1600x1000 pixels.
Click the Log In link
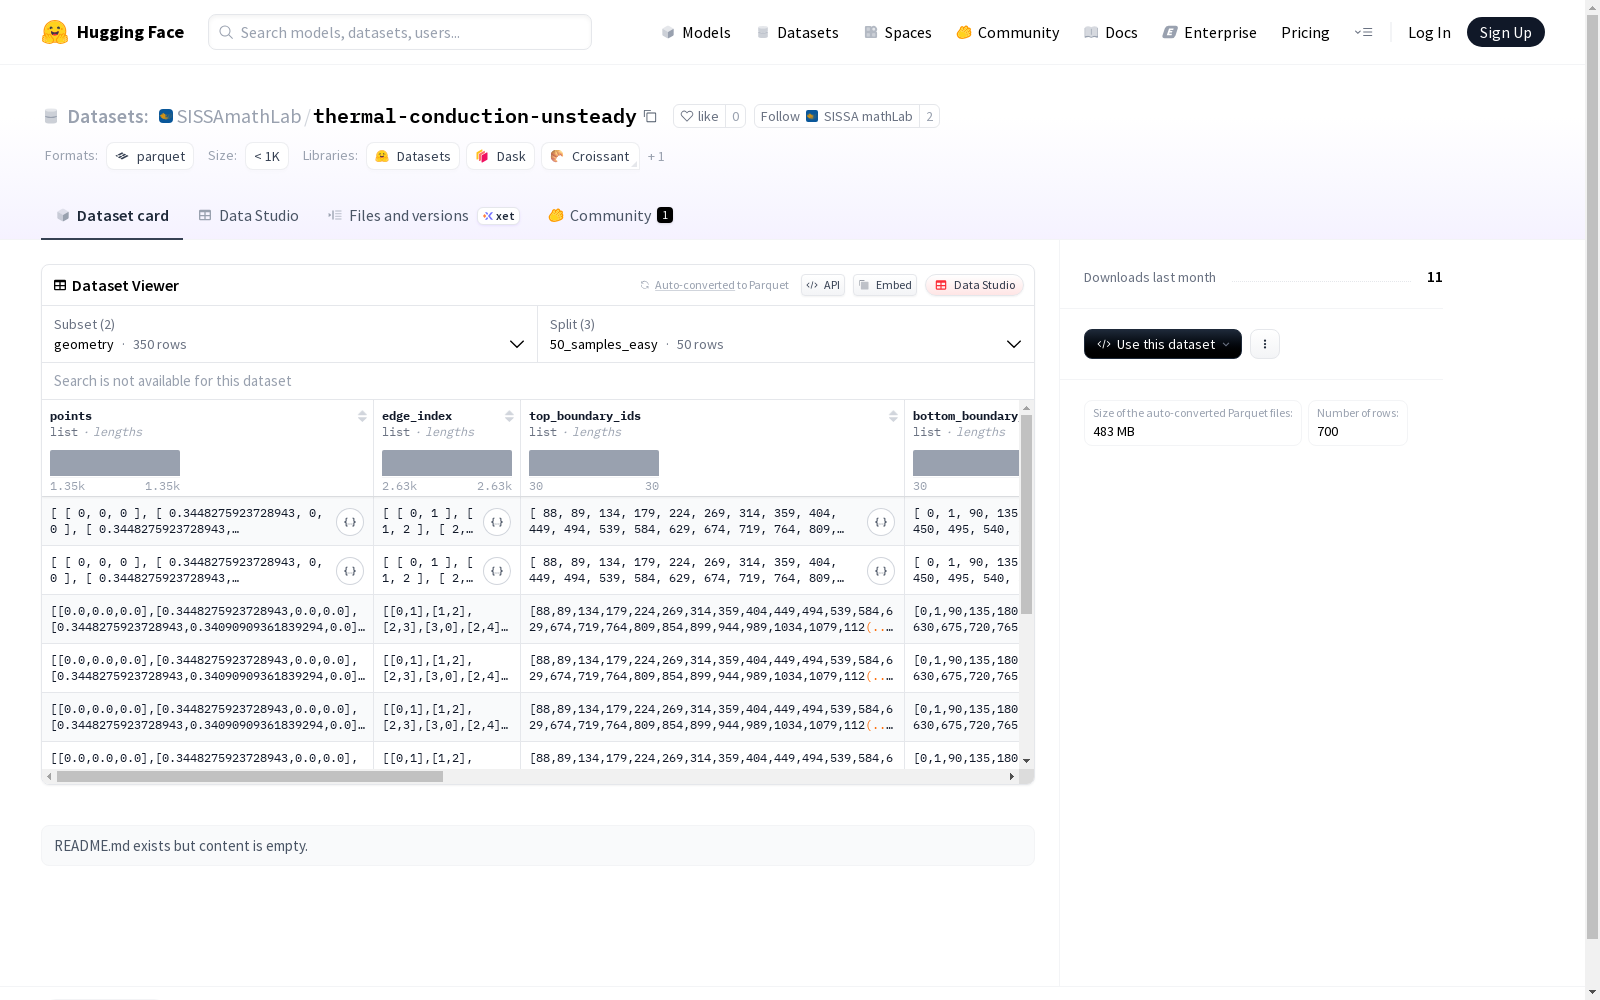point(1429,32)
